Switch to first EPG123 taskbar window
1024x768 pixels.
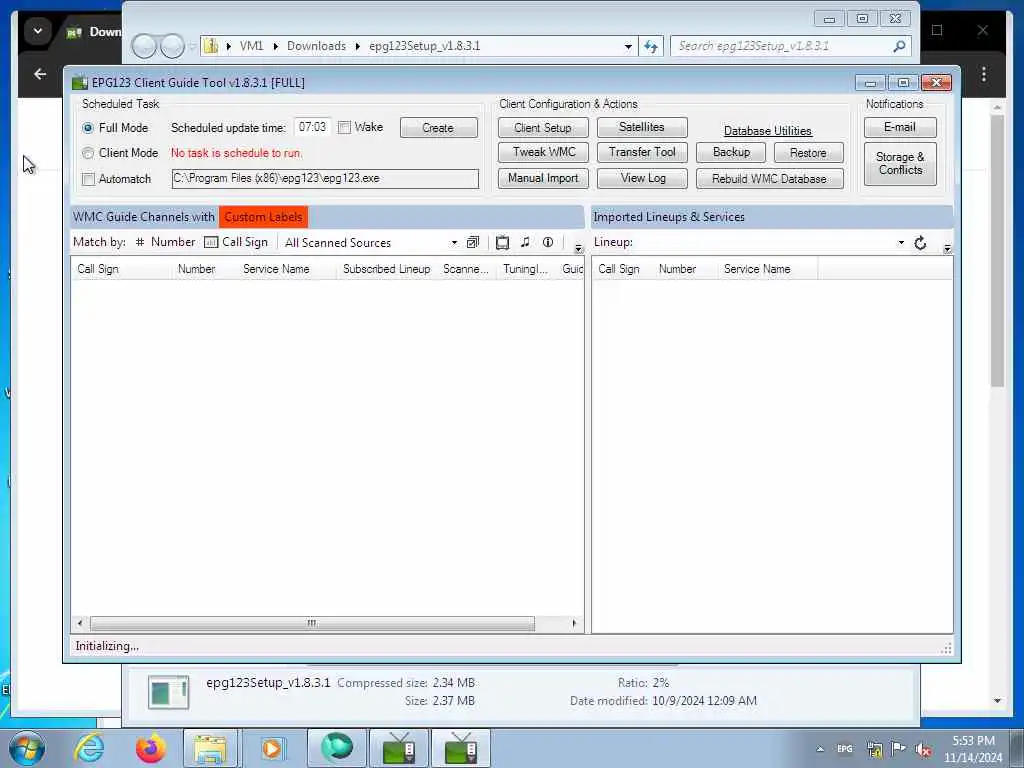click(x=398, y=748)
